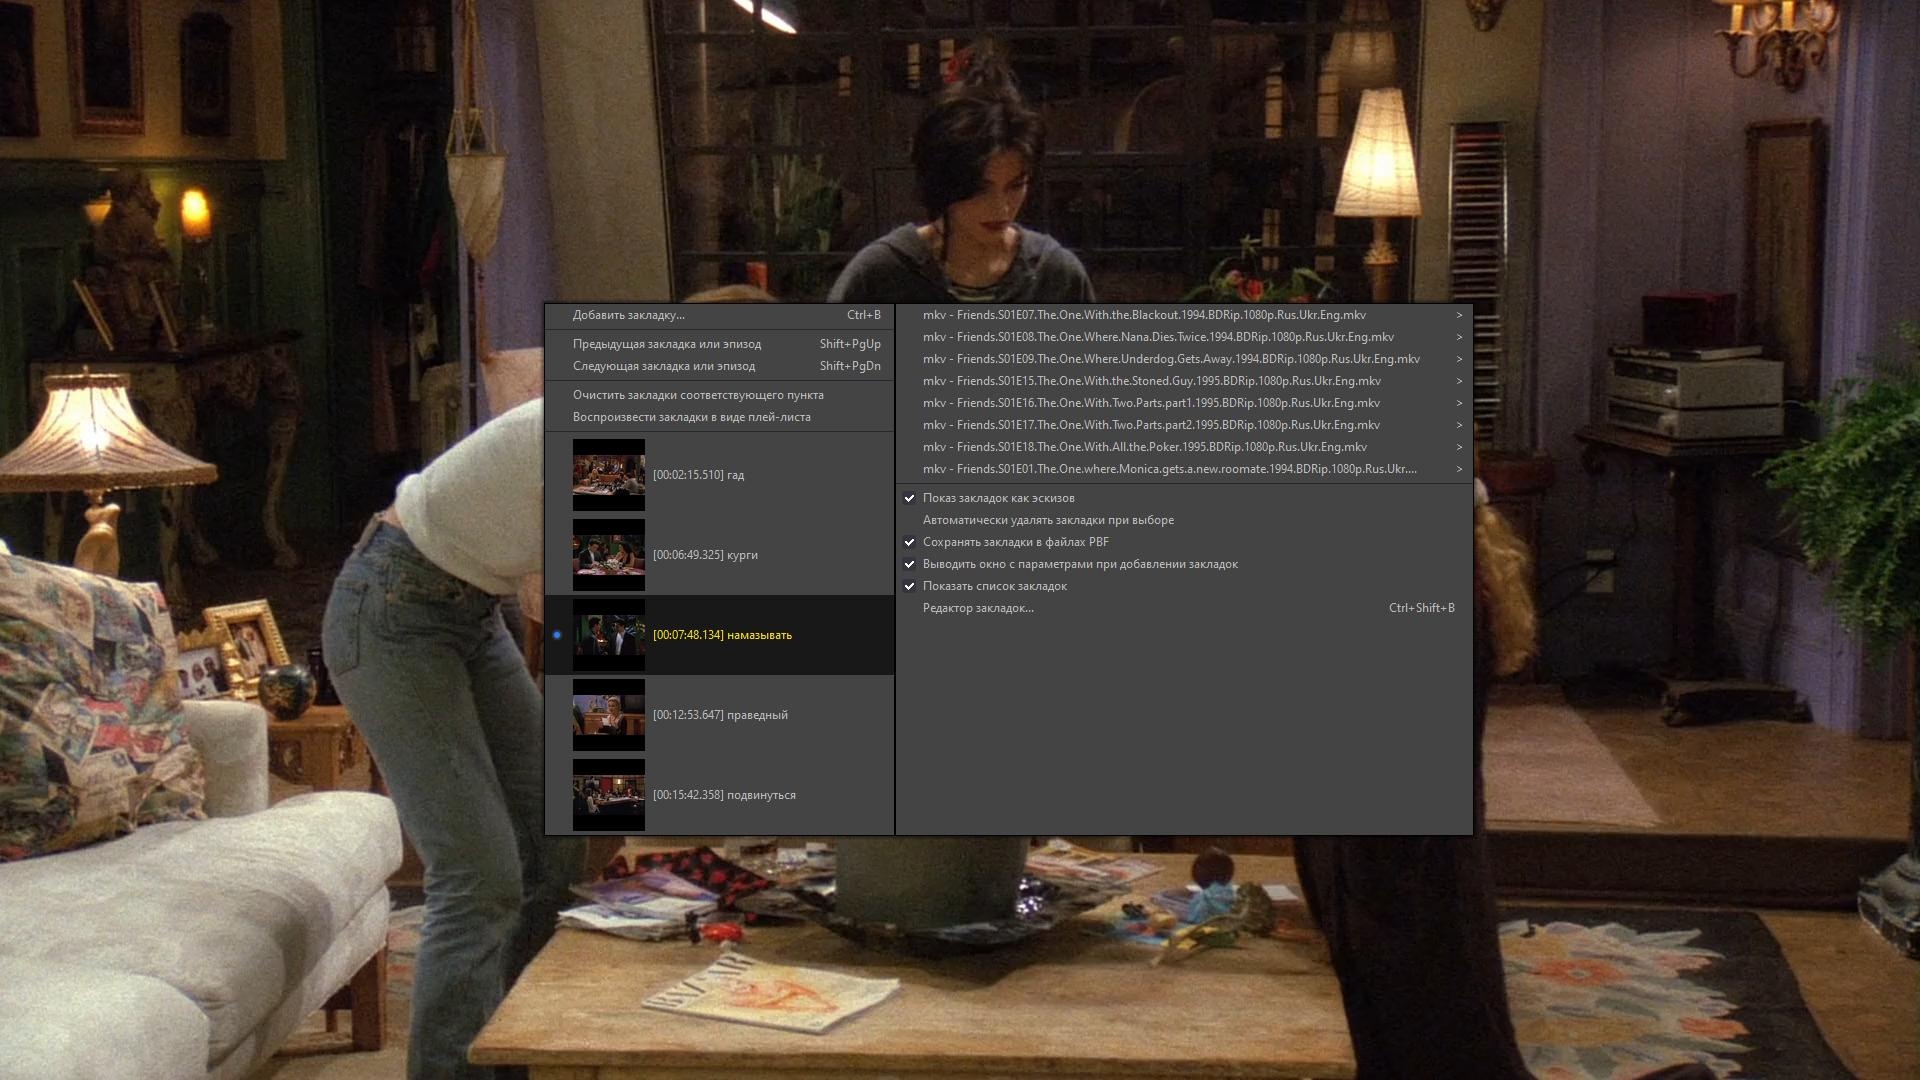Open bookmark thumbnail at 00:15:42 подвинуться
The height and width of the screenshot is (1080, 1920).
(x=608, y=795)
